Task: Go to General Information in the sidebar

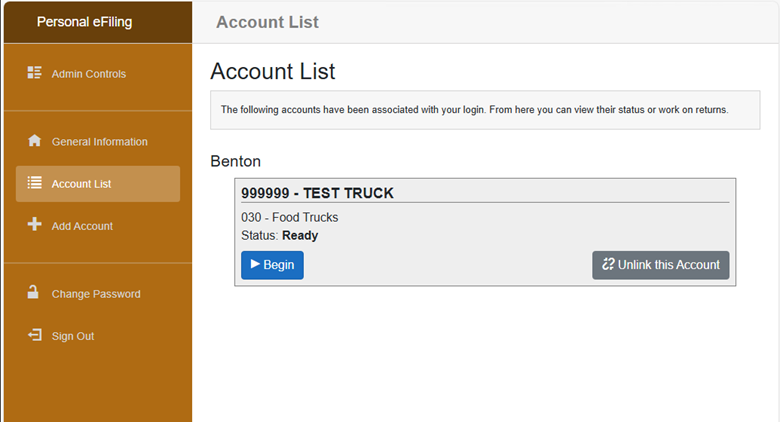Action: coord(99,142)
